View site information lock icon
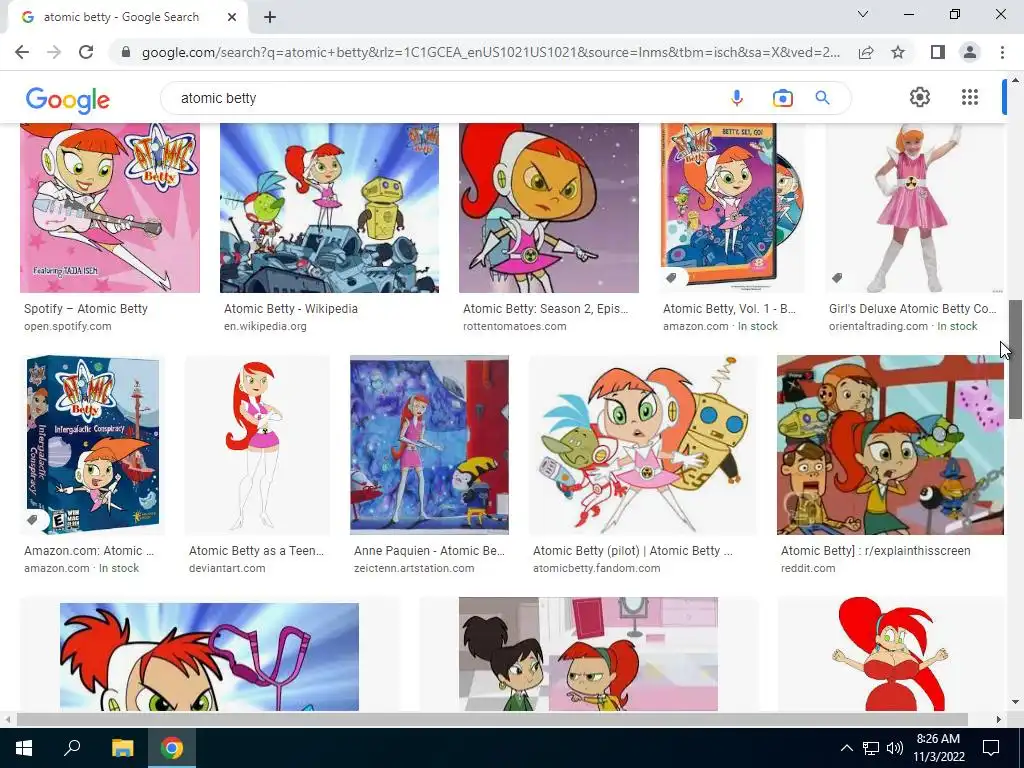 click(x=126, y=52)
